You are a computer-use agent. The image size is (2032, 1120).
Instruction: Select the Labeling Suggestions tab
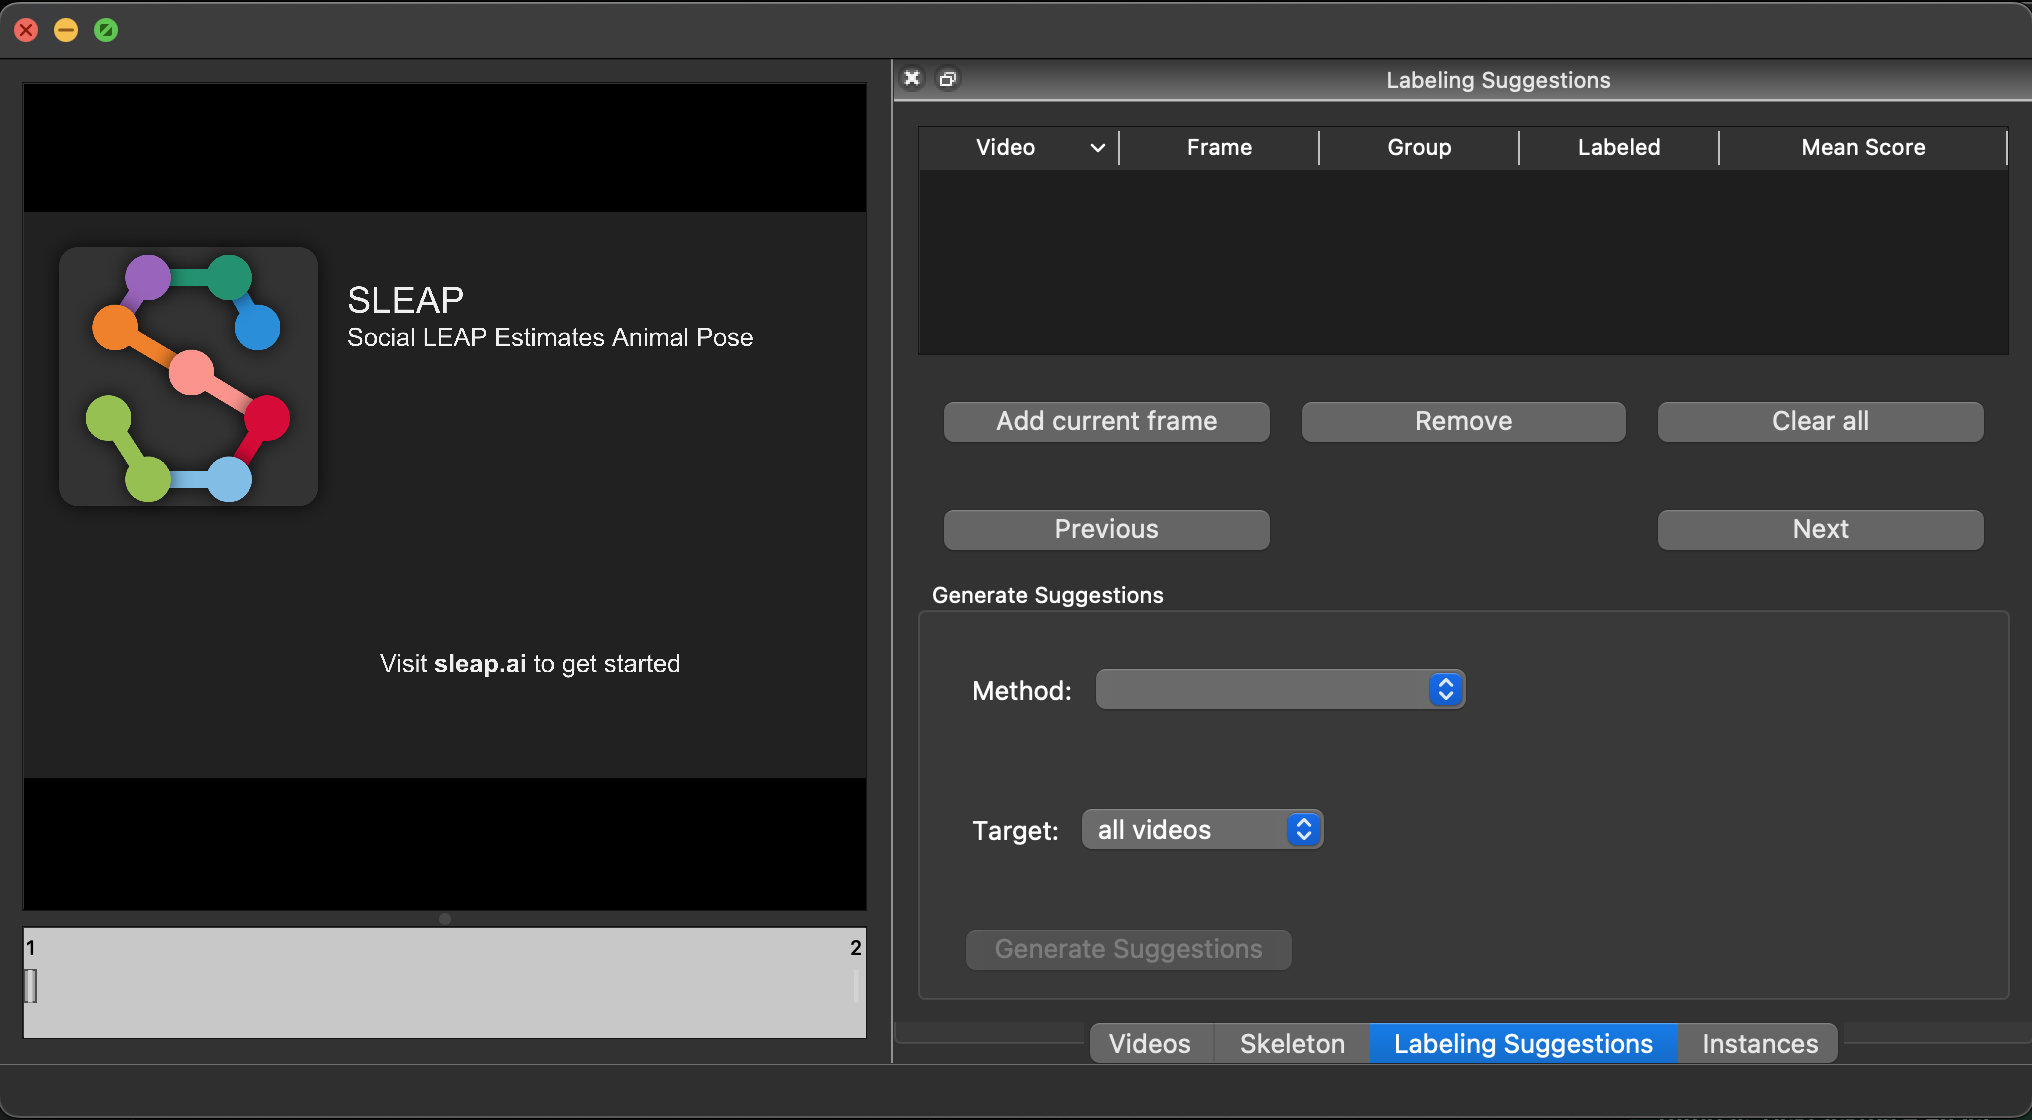(1523, 1043)
